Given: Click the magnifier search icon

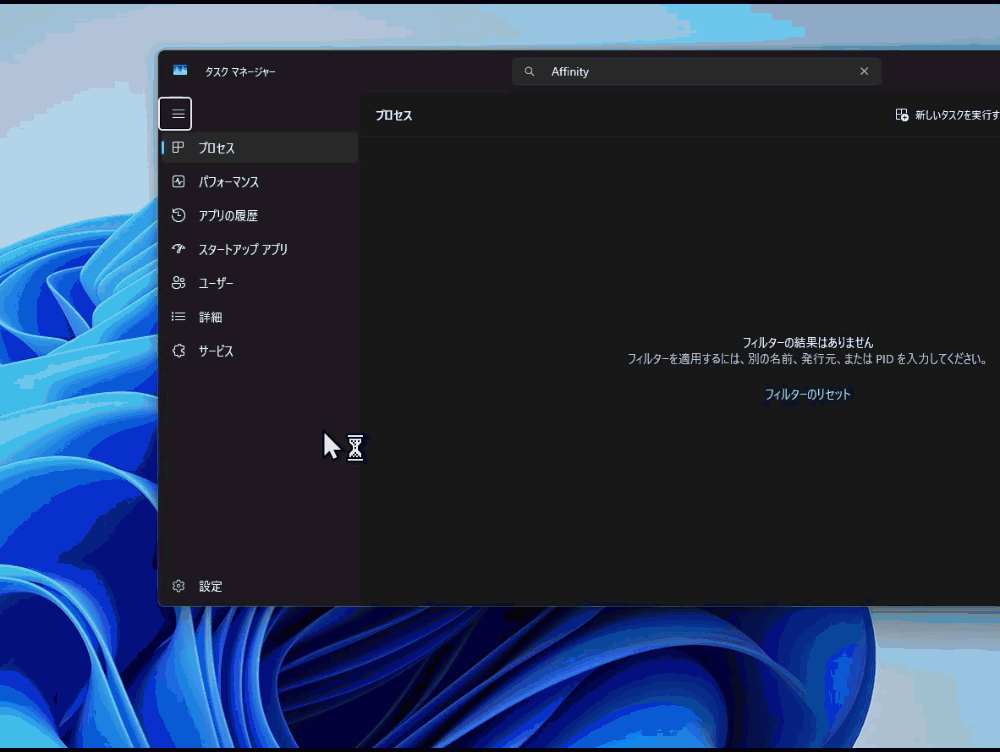Looking at the screenshot, I should click(x=530, y=72).
